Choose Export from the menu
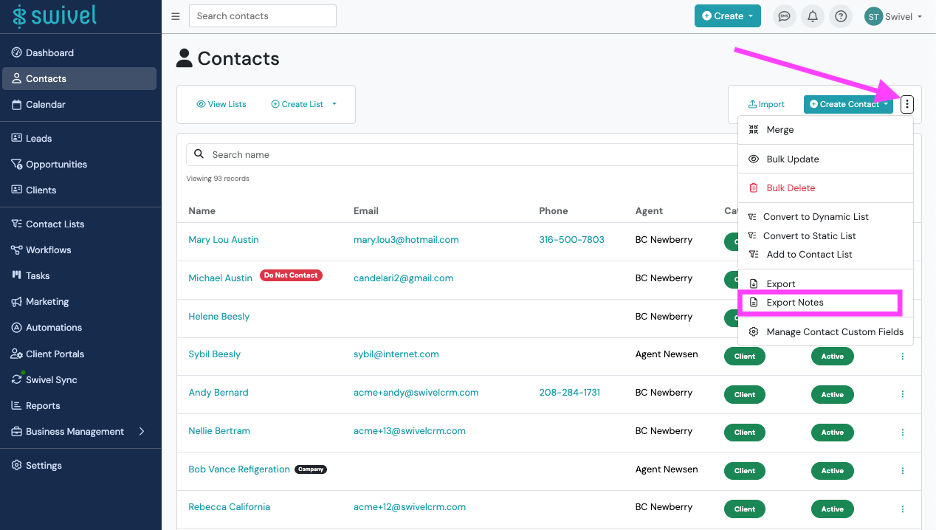 pos(825,284)
